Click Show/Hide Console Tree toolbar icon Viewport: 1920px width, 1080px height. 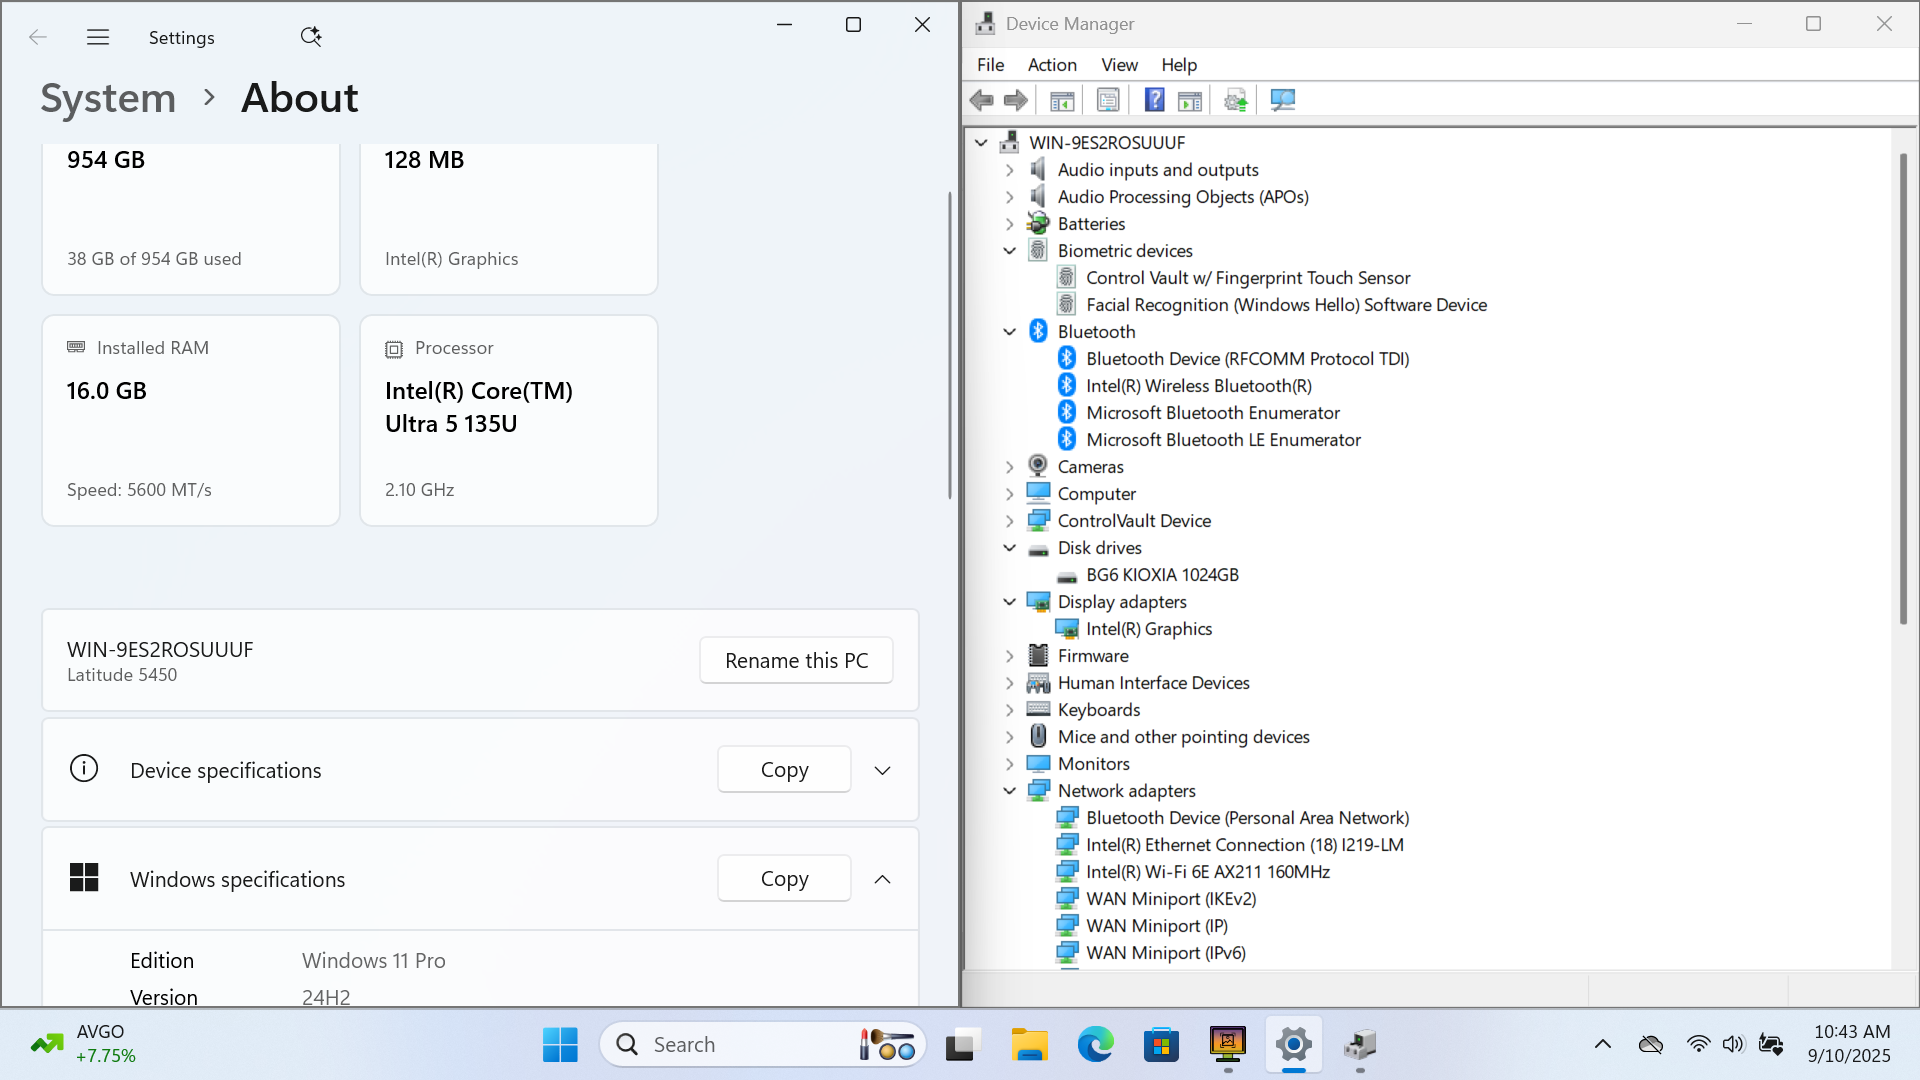[x=1062, y=100]
